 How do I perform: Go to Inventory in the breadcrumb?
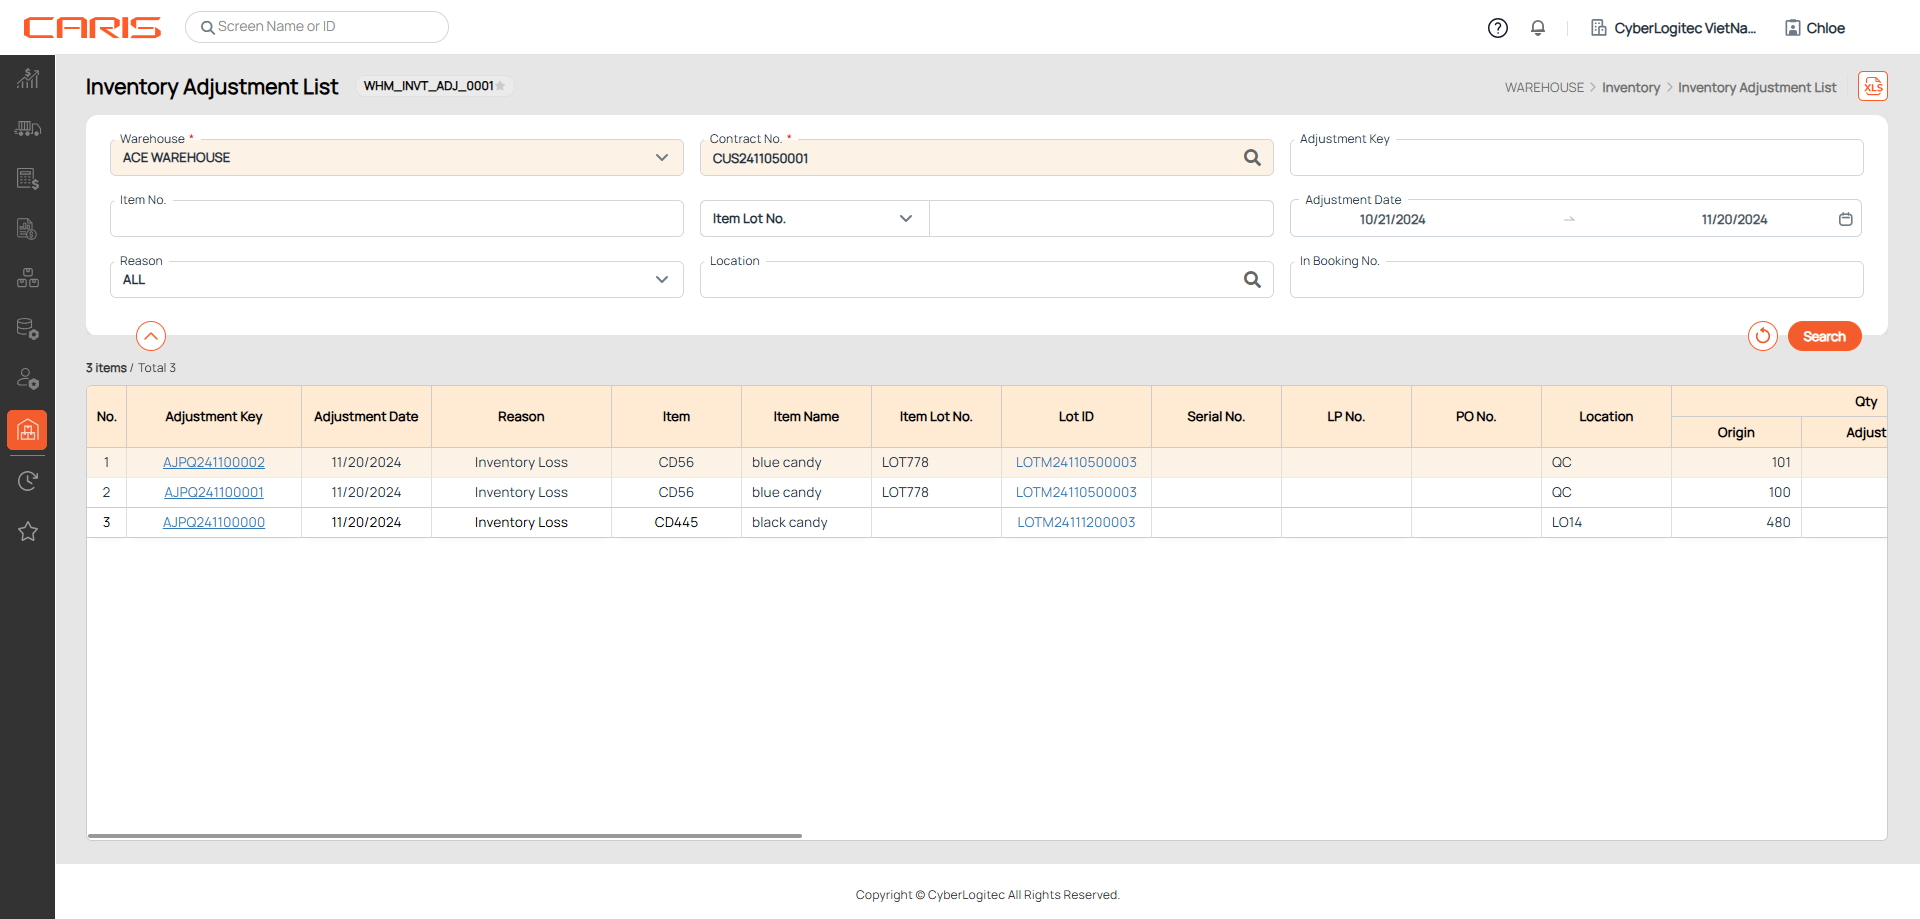coord(1630,88)
